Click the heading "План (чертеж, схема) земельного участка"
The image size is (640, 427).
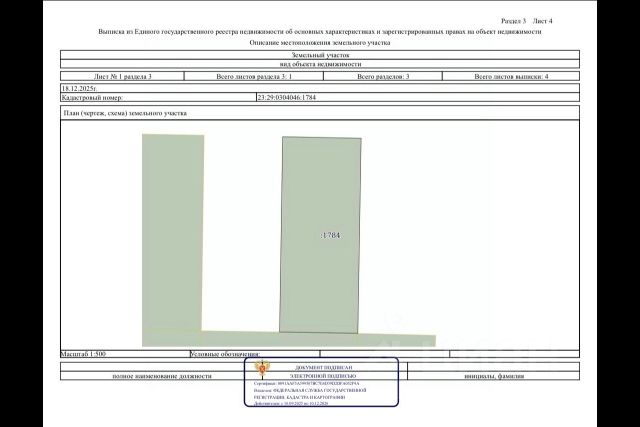(125, 113)
